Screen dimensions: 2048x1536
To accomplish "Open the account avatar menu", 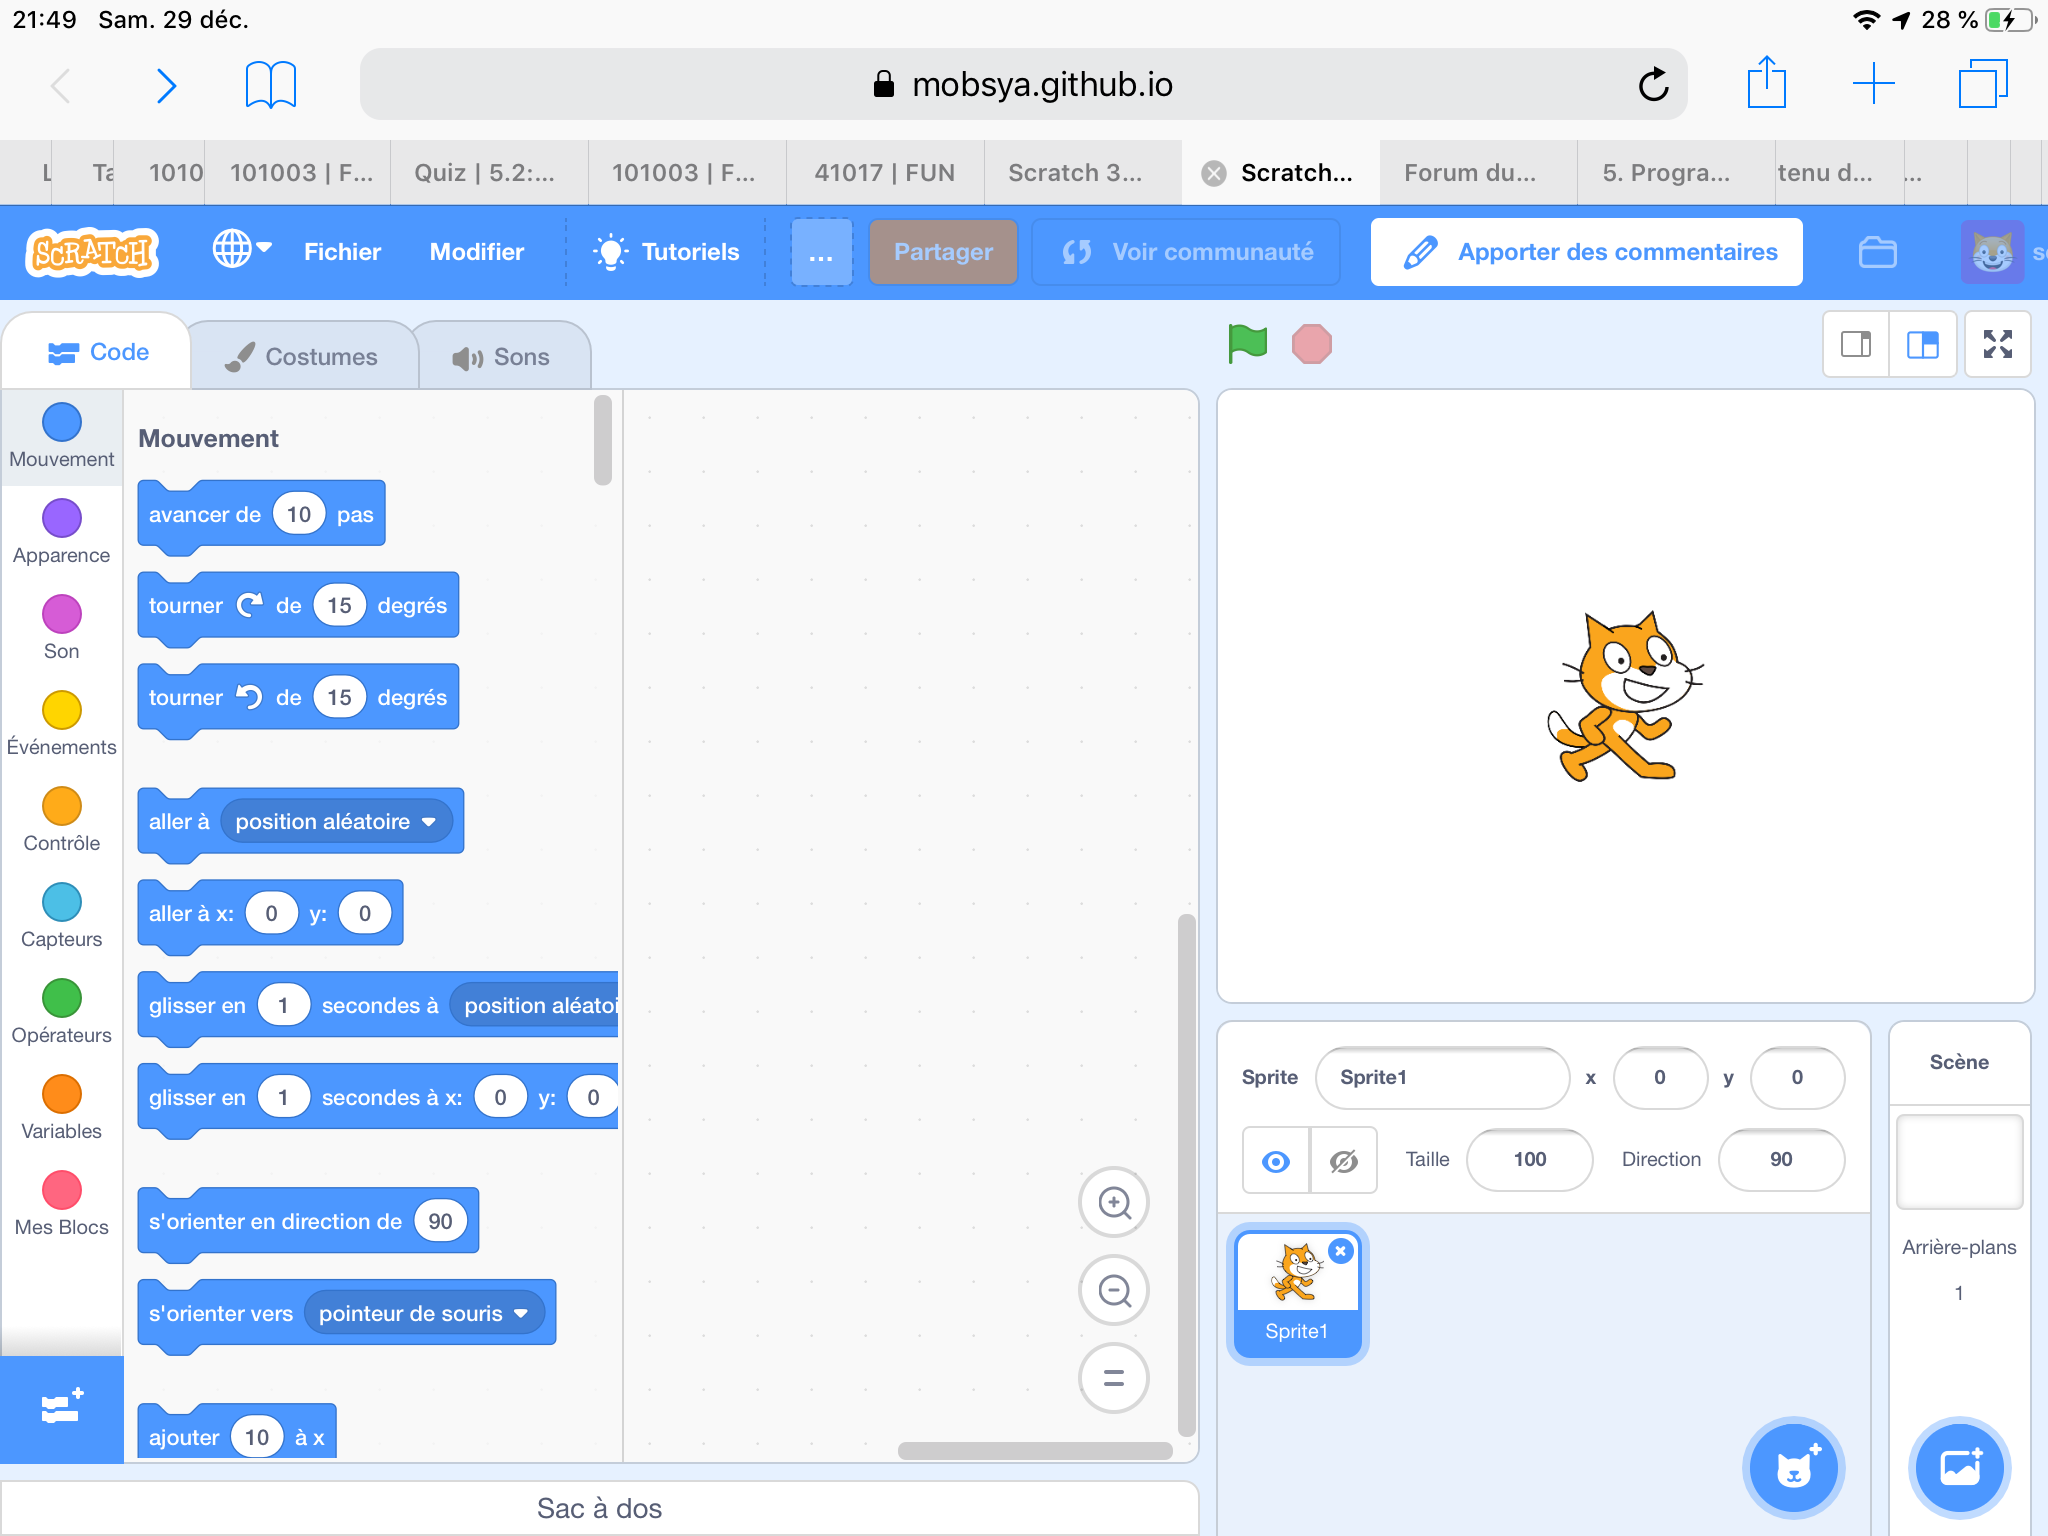I will pos(1992,252).
